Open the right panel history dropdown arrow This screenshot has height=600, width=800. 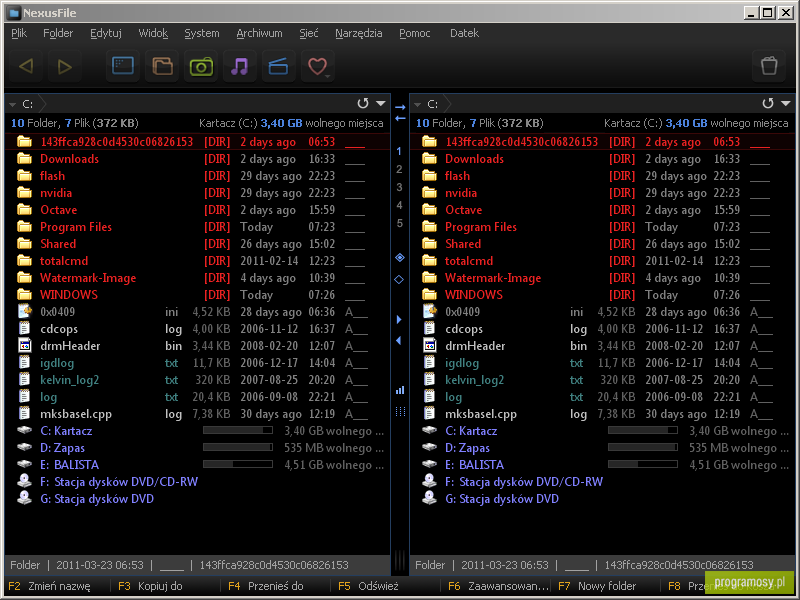(x=786, y=104)
